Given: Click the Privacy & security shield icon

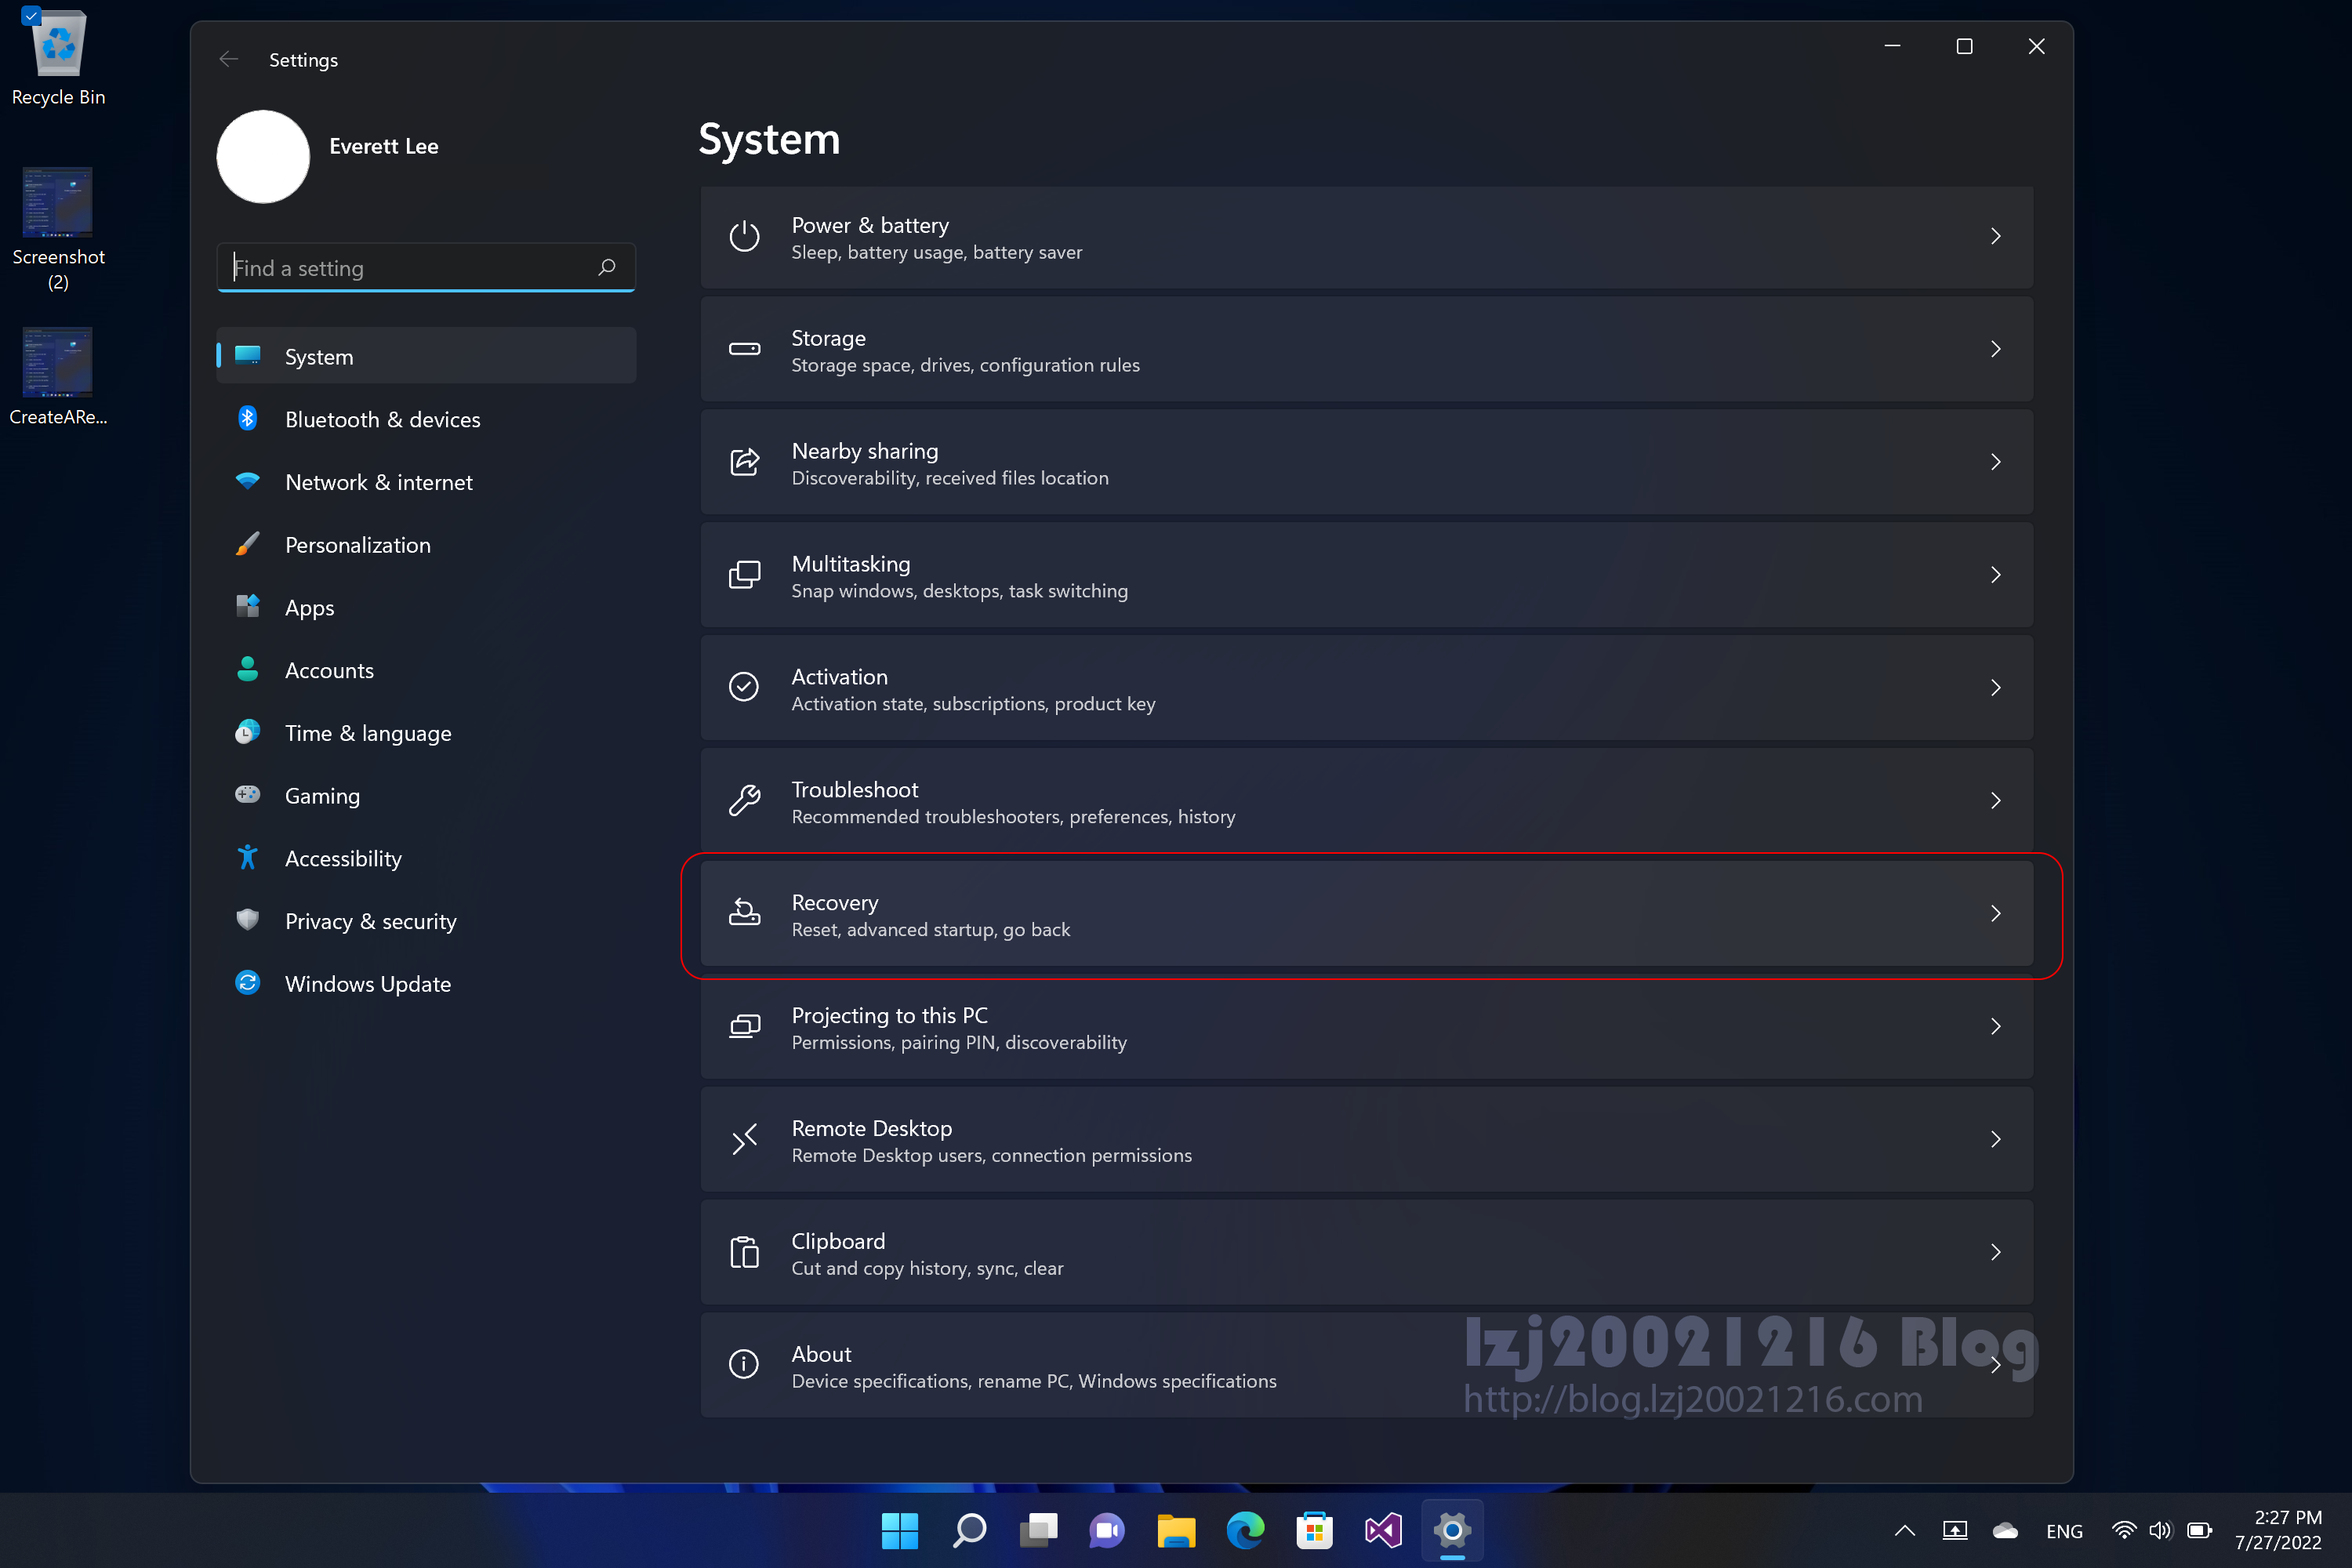Looking at the screenshot, I should [247, 920].
